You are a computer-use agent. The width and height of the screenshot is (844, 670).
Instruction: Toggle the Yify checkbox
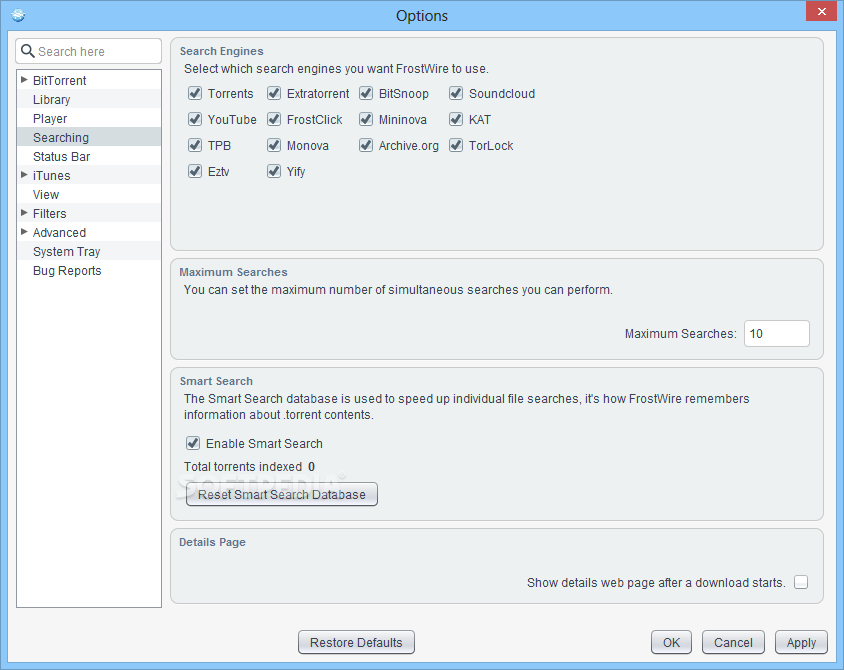coord(274,172)
